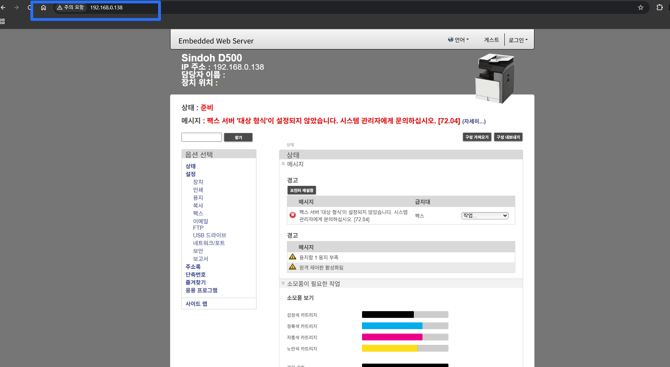670x367 pixels.
Task: Open the 보안 settings link
Action: pyautogui.click(x=198, y=251)
